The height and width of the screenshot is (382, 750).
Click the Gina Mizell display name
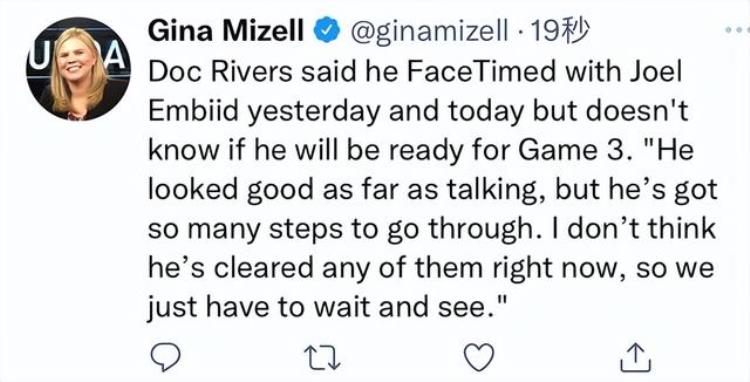(226, 32)
